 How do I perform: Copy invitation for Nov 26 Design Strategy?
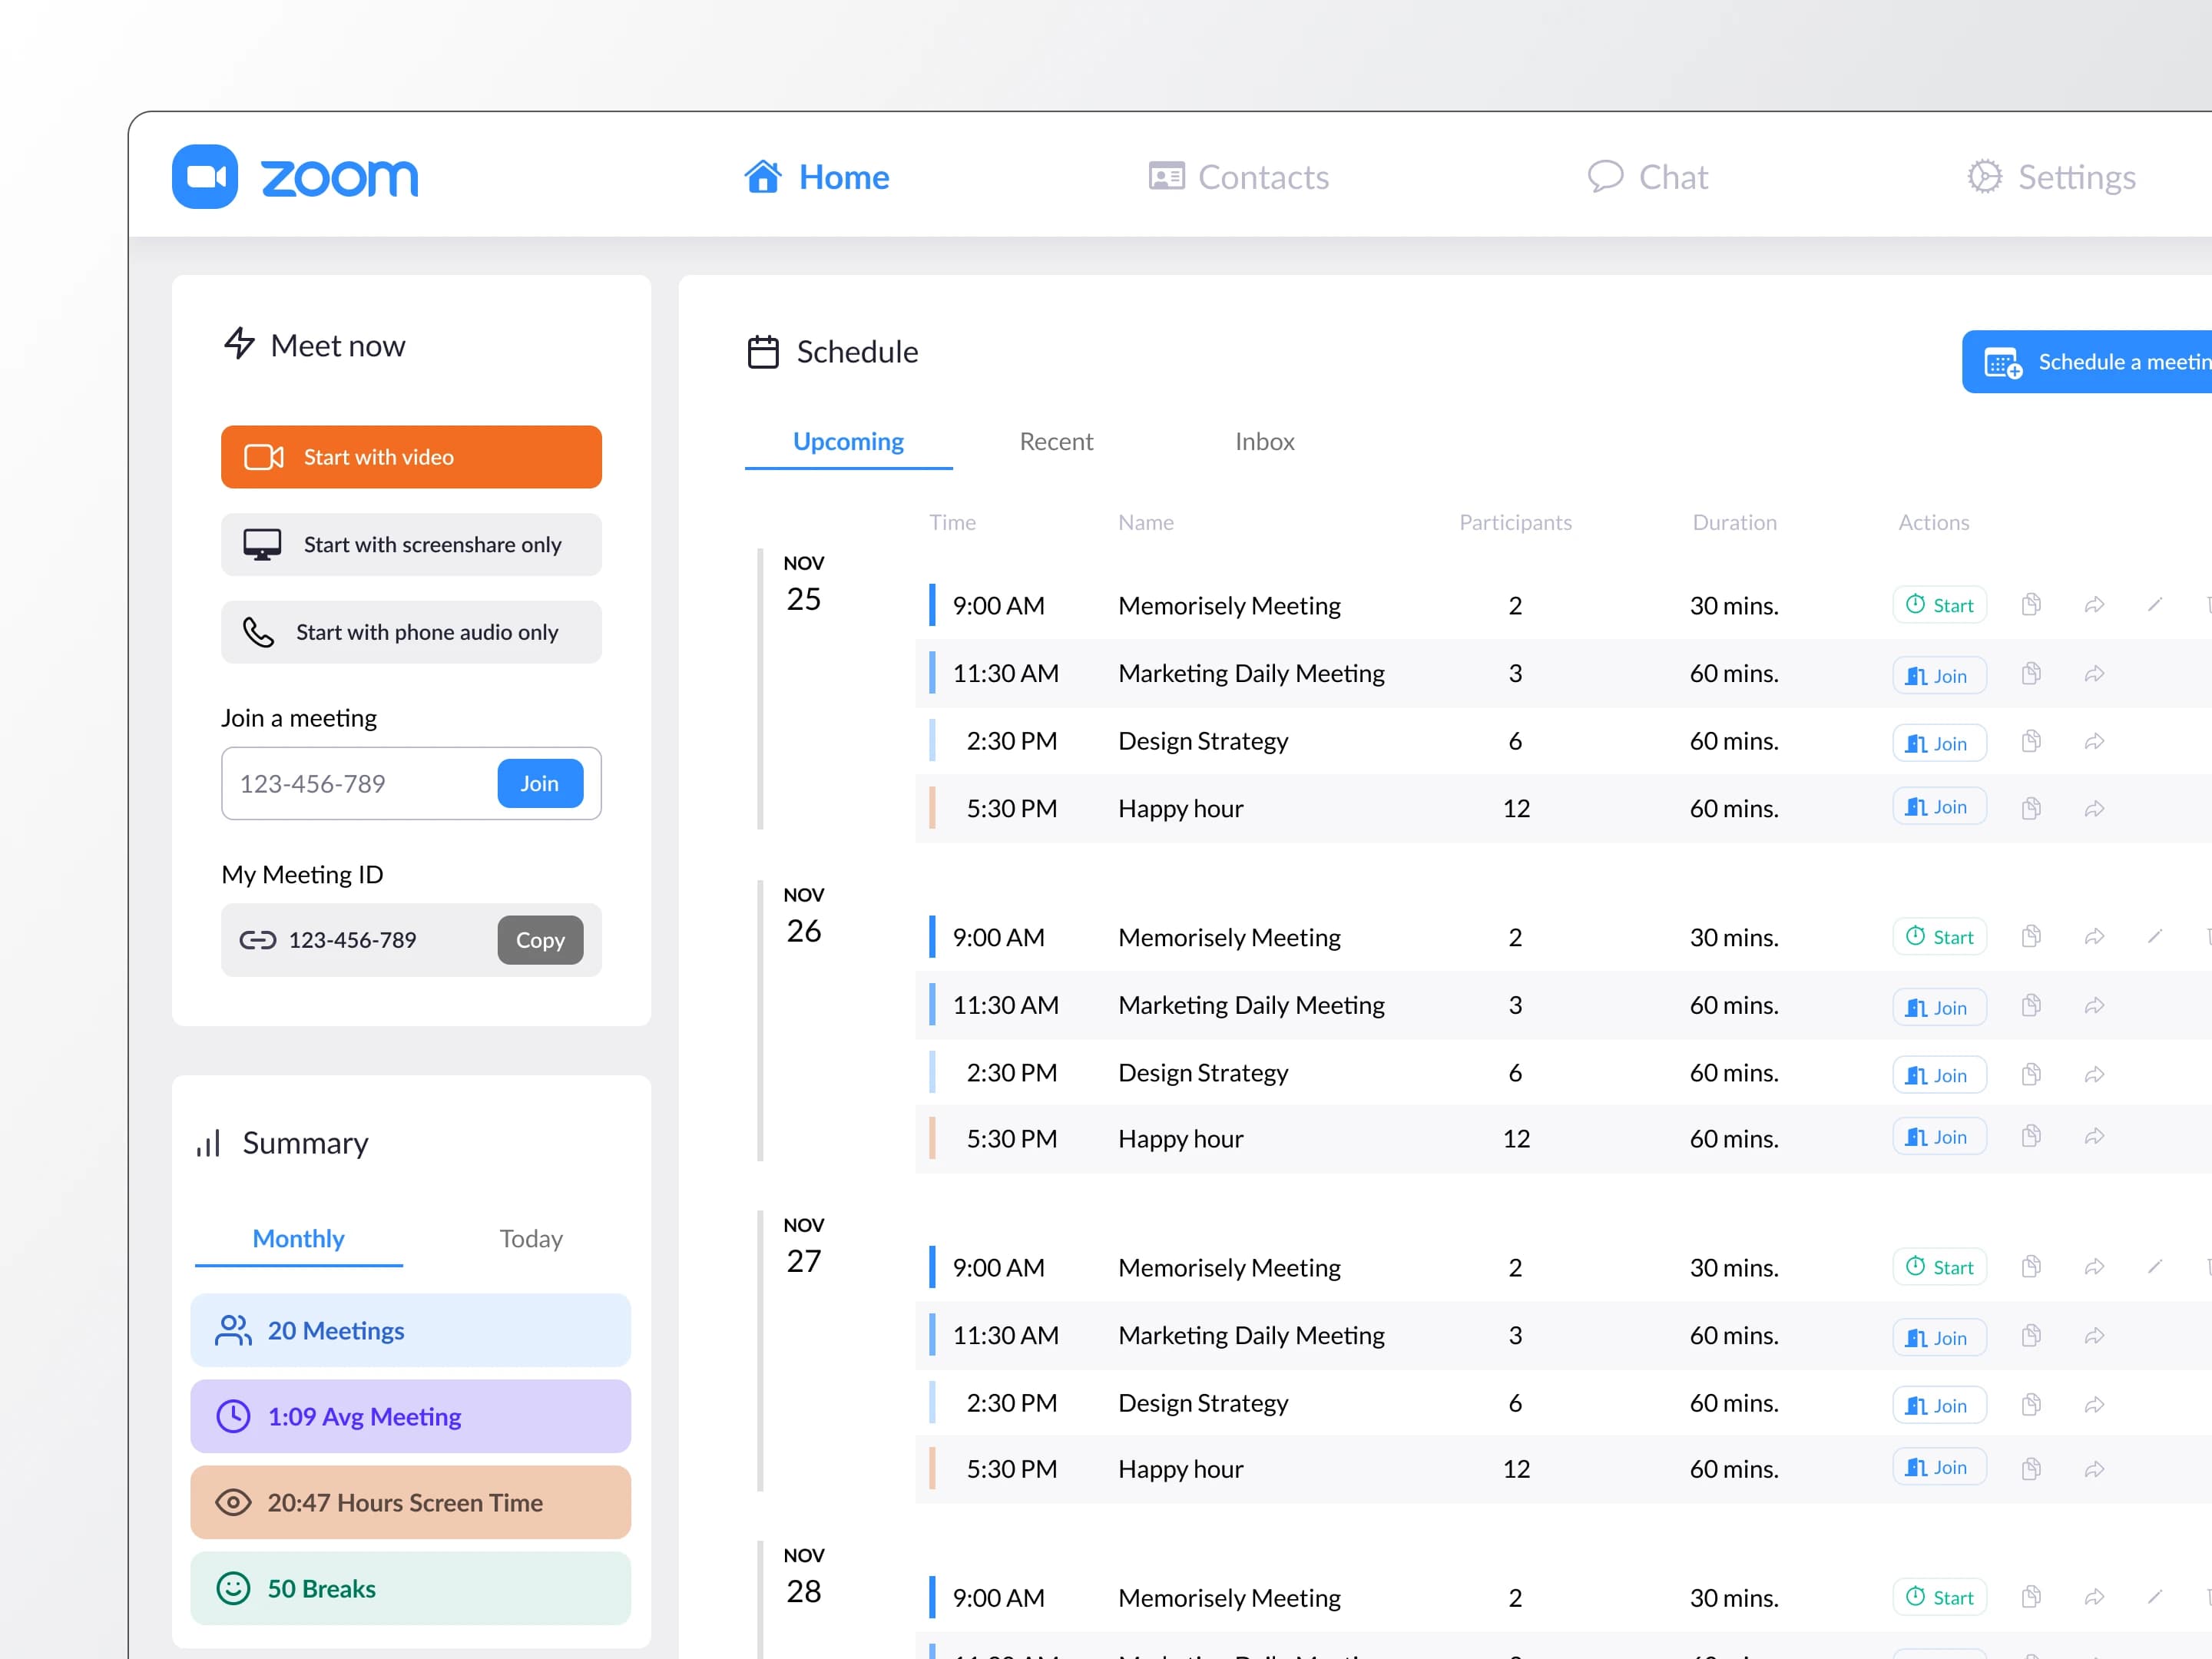tap(2031, 1075)
